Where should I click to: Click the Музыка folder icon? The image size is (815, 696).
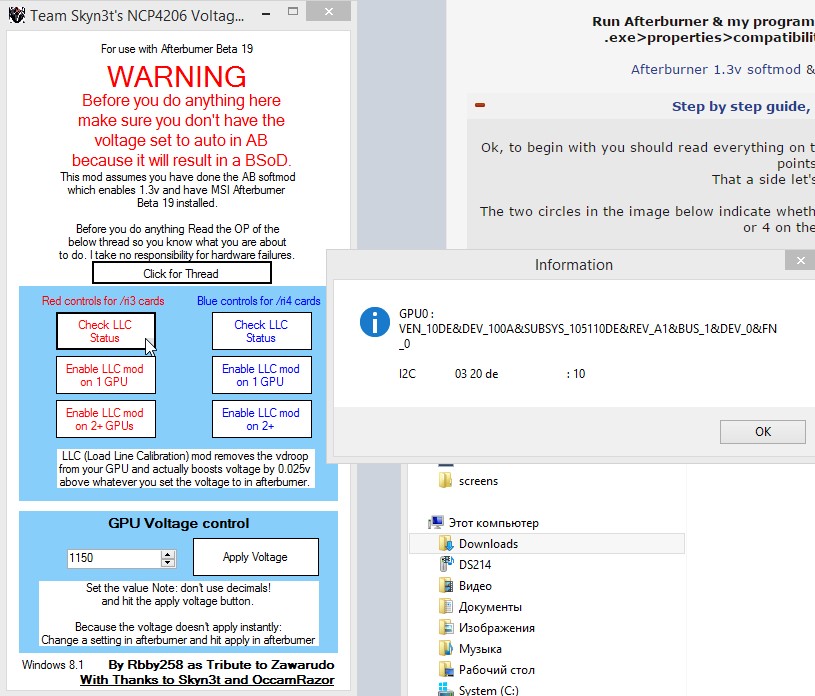click(445, 649)
